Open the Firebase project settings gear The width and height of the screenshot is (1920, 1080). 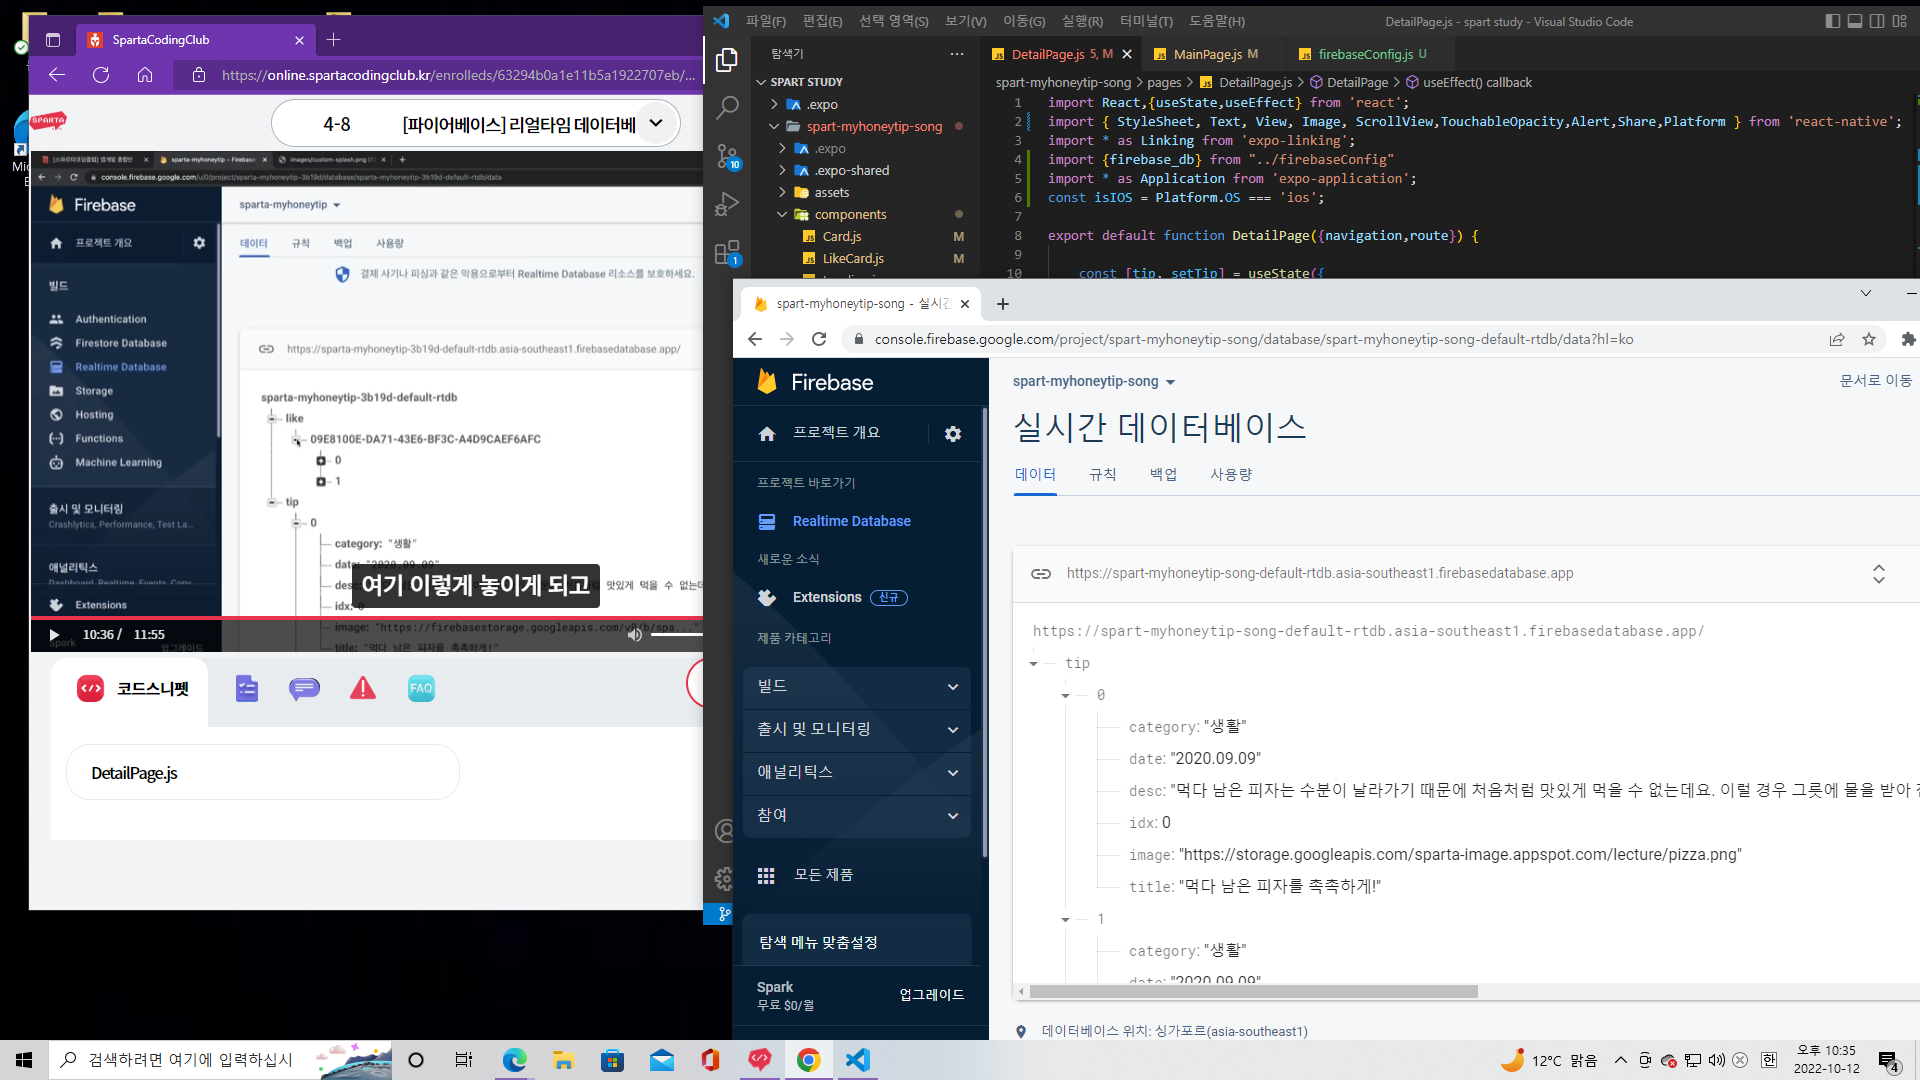coord(952,433)
